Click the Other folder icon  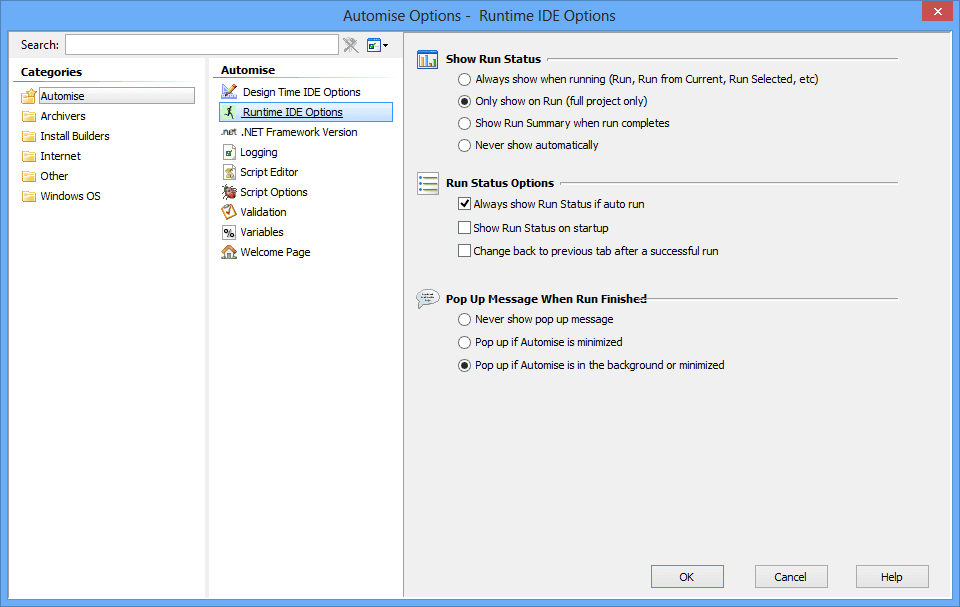click(29, 176)
